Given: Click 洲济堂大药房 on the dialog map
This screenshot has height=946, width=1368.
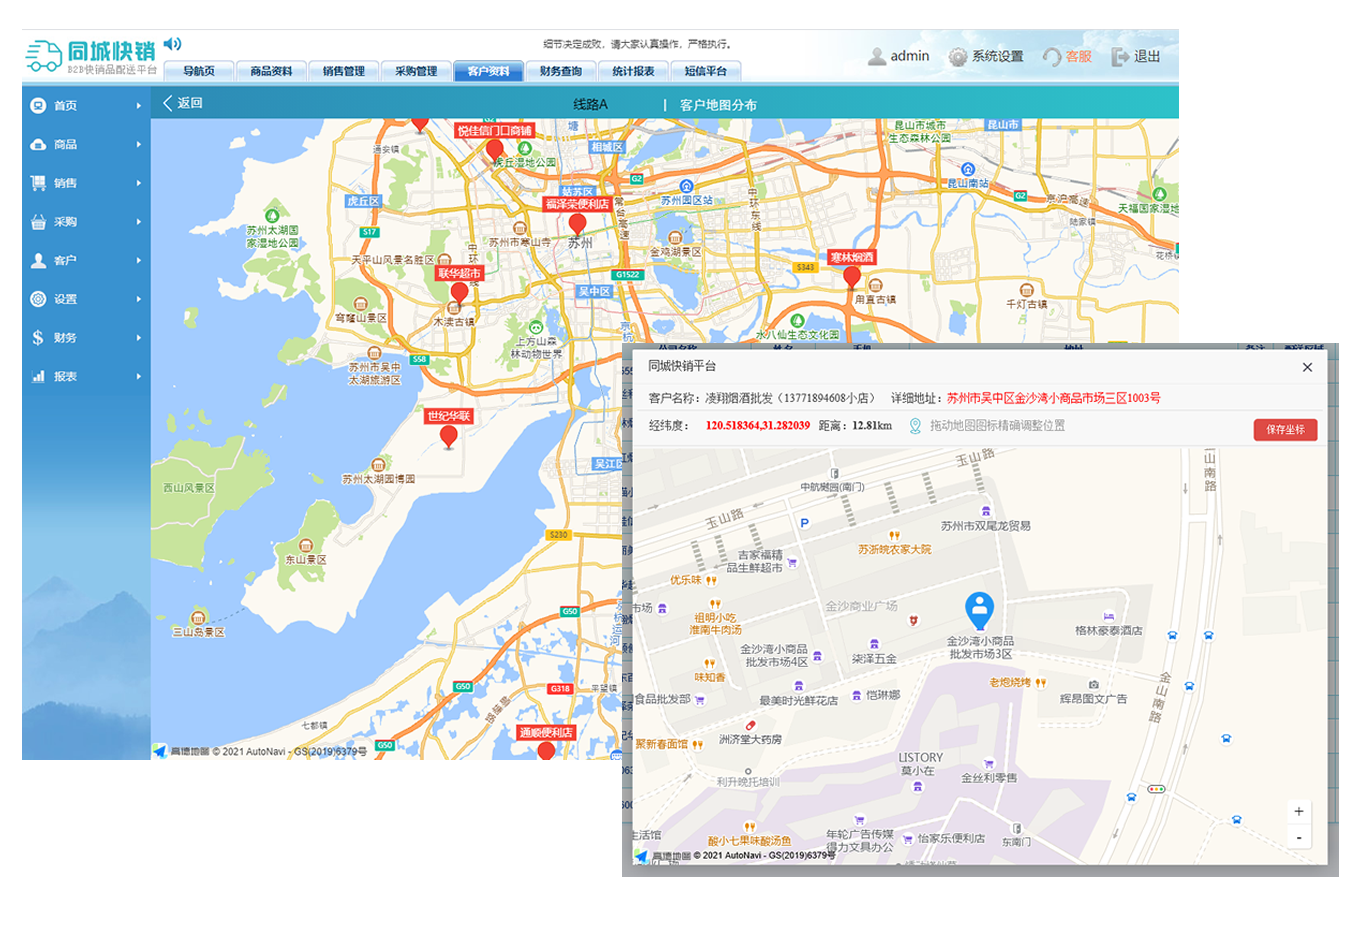Looking at the screenshot, I should point(750,740).
